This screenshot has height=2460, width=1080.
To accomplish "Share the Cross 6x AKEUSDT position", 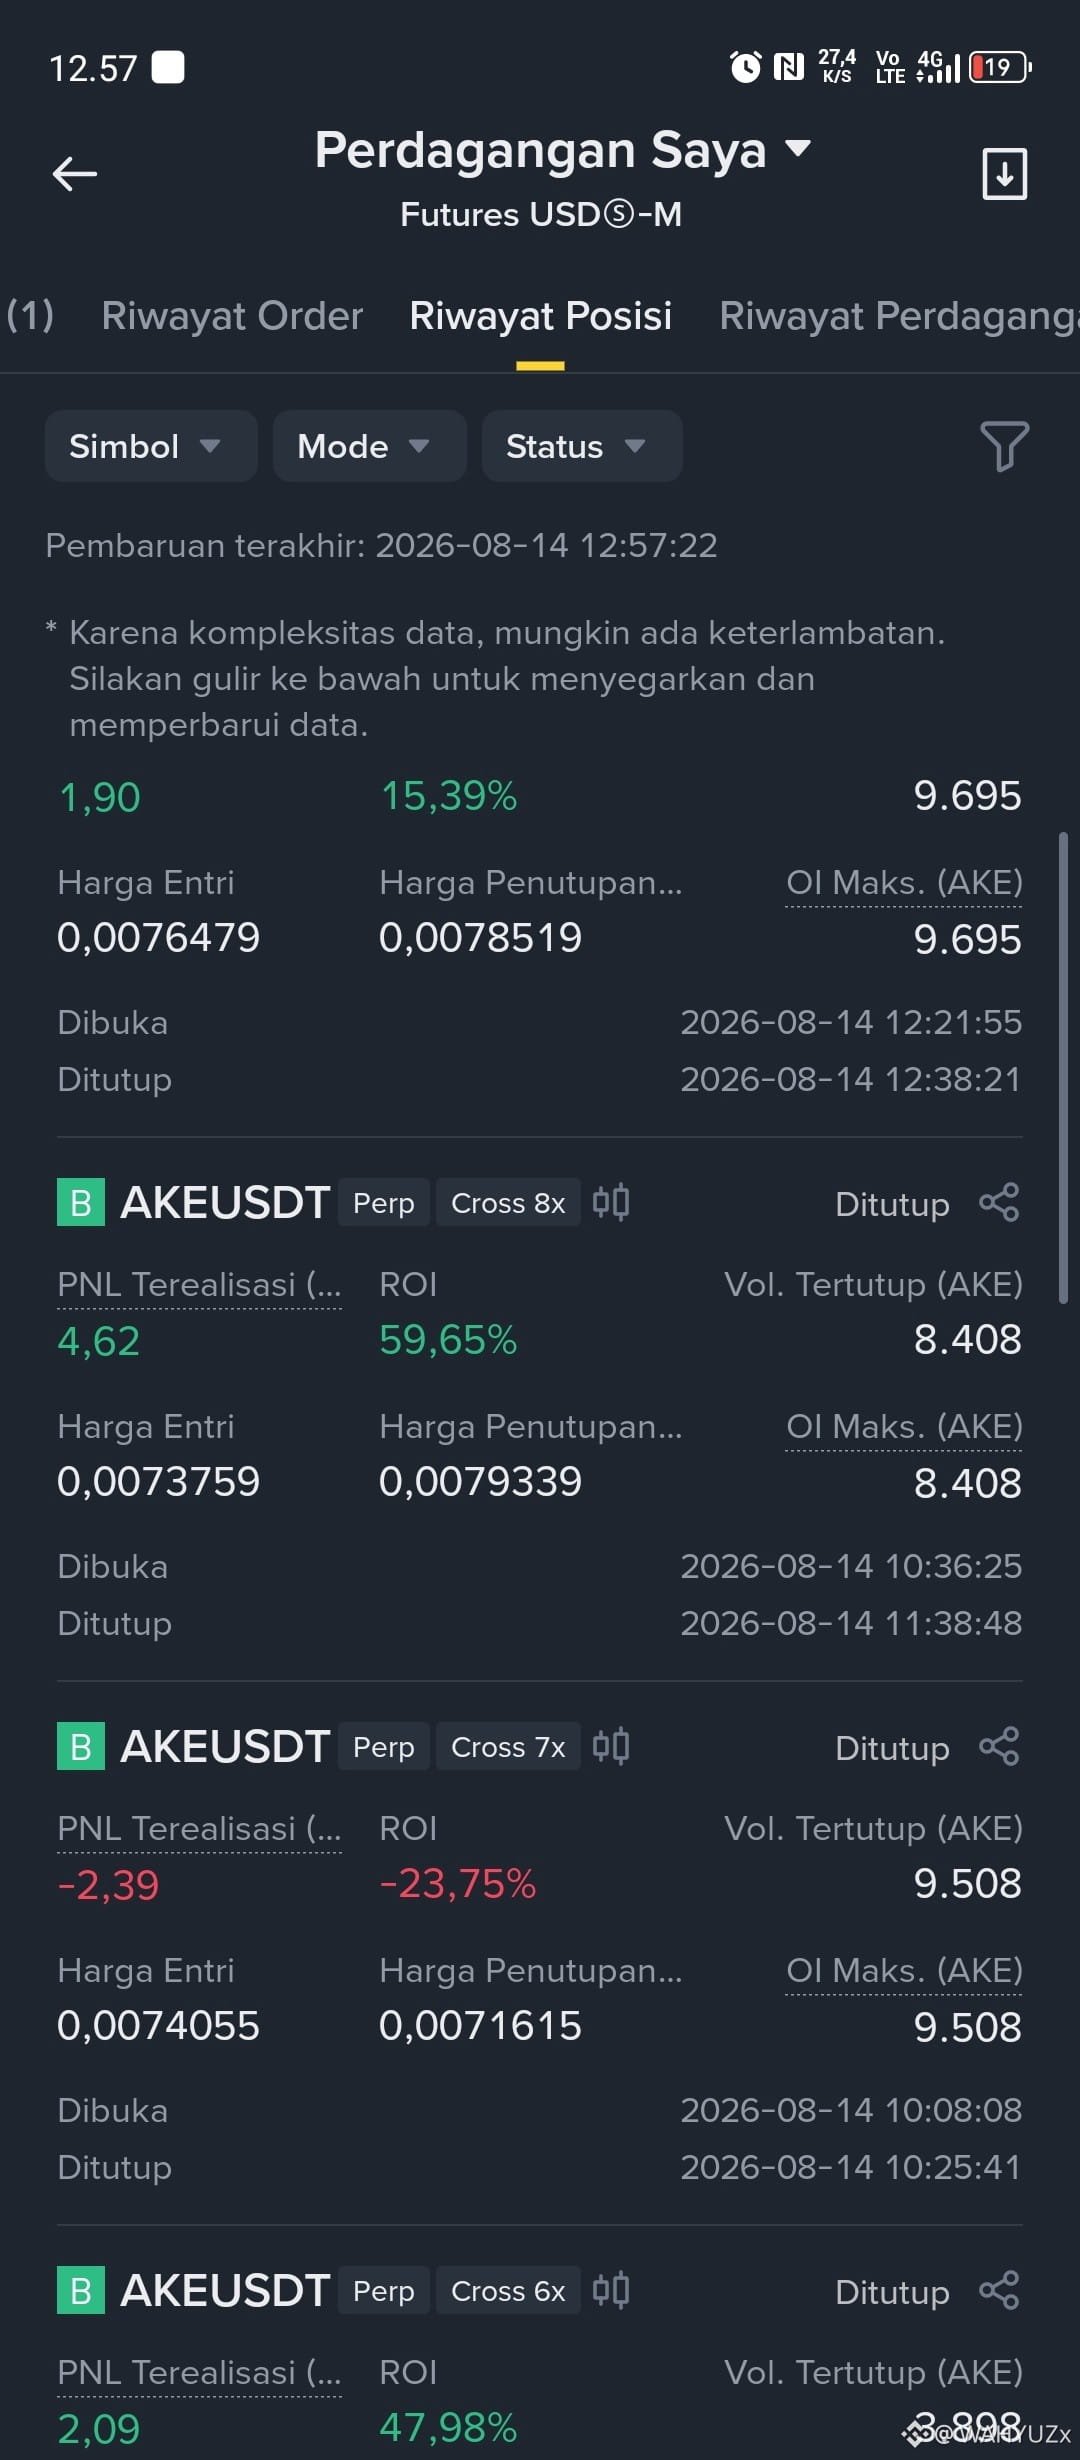I will click(x=999, y=2290).
